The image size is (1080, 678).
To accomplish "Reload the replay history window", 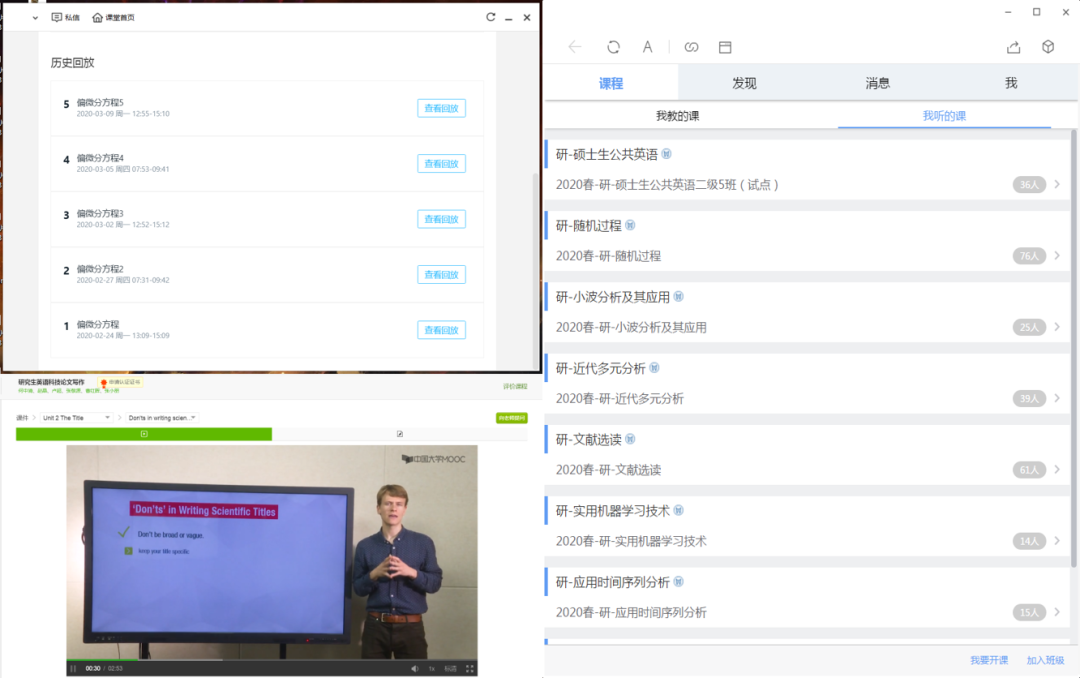I will tap(490, 17).
